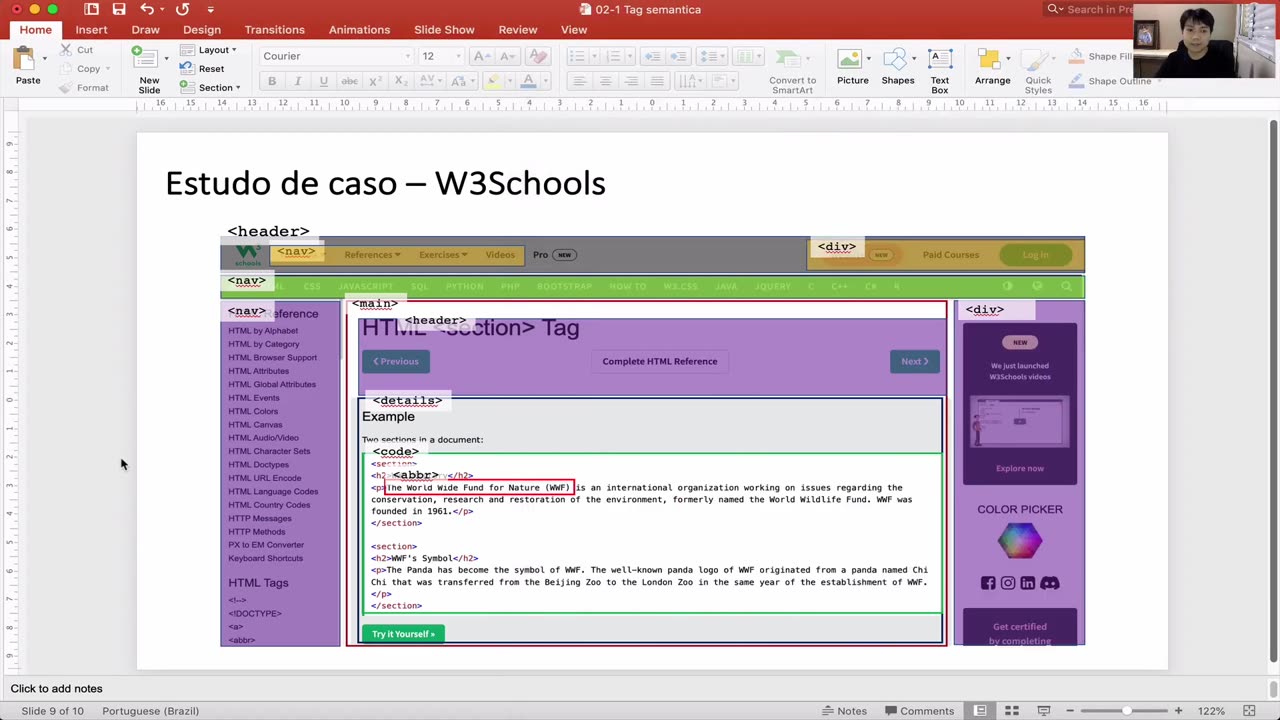This screenshot has height=720, width=1280.
Task: Click the Paste clipboard icon
Action: tap(24, 60)
